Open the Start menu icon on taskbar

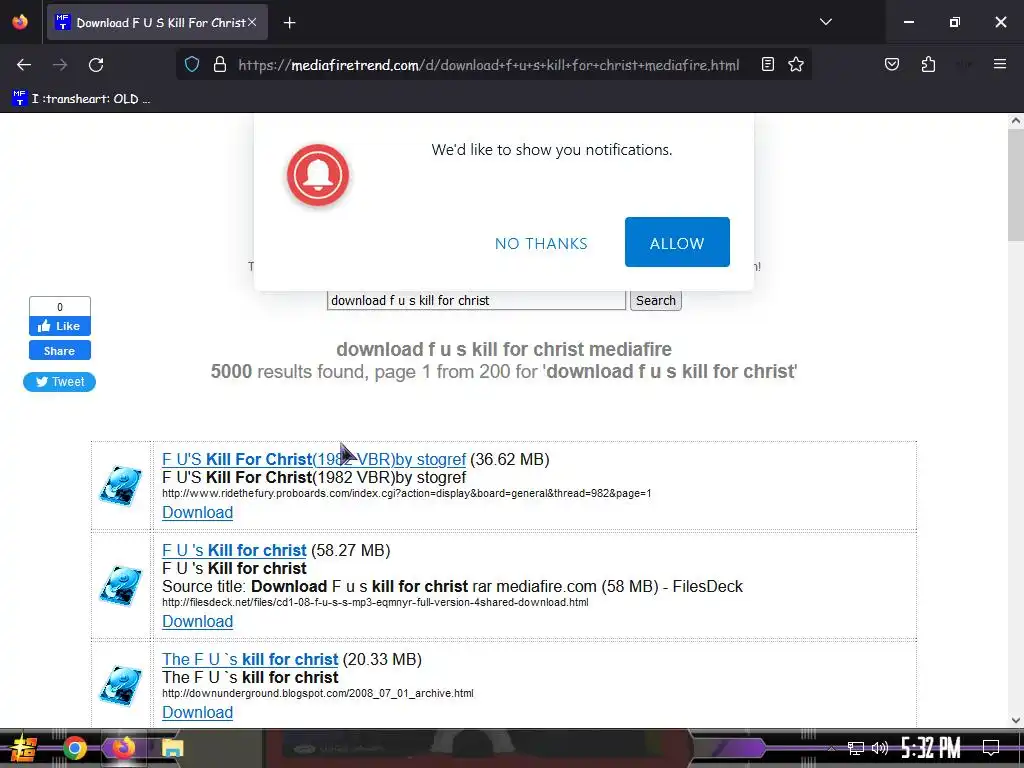coord(24,748)
